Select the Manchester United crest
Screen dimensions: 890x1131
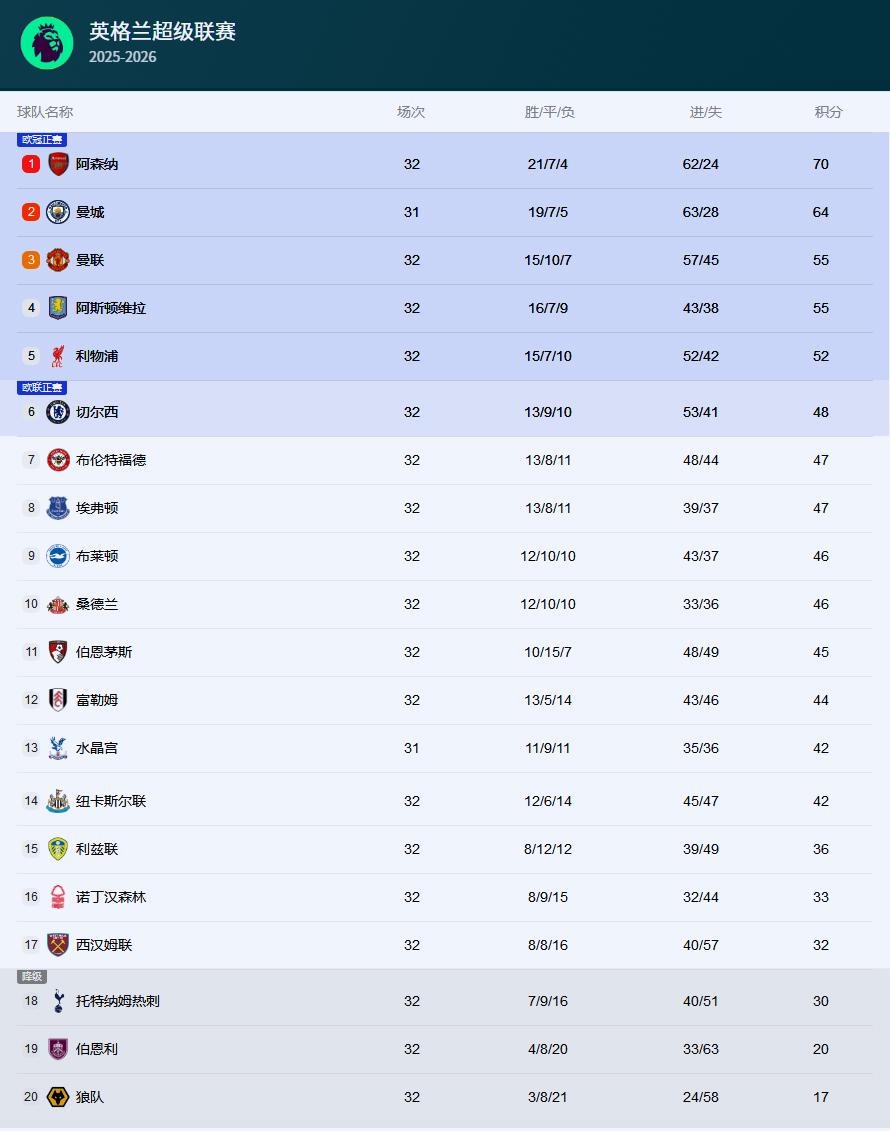click(58, 260)
